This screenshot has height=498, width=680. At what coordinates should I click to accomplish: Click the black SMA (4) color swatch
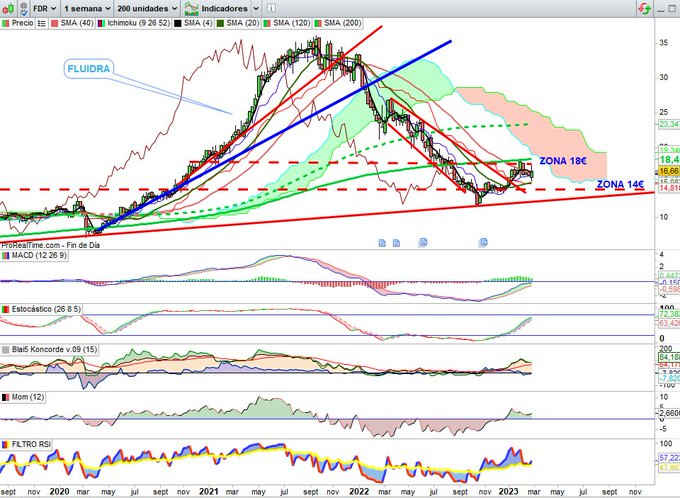tap(178, 23)
